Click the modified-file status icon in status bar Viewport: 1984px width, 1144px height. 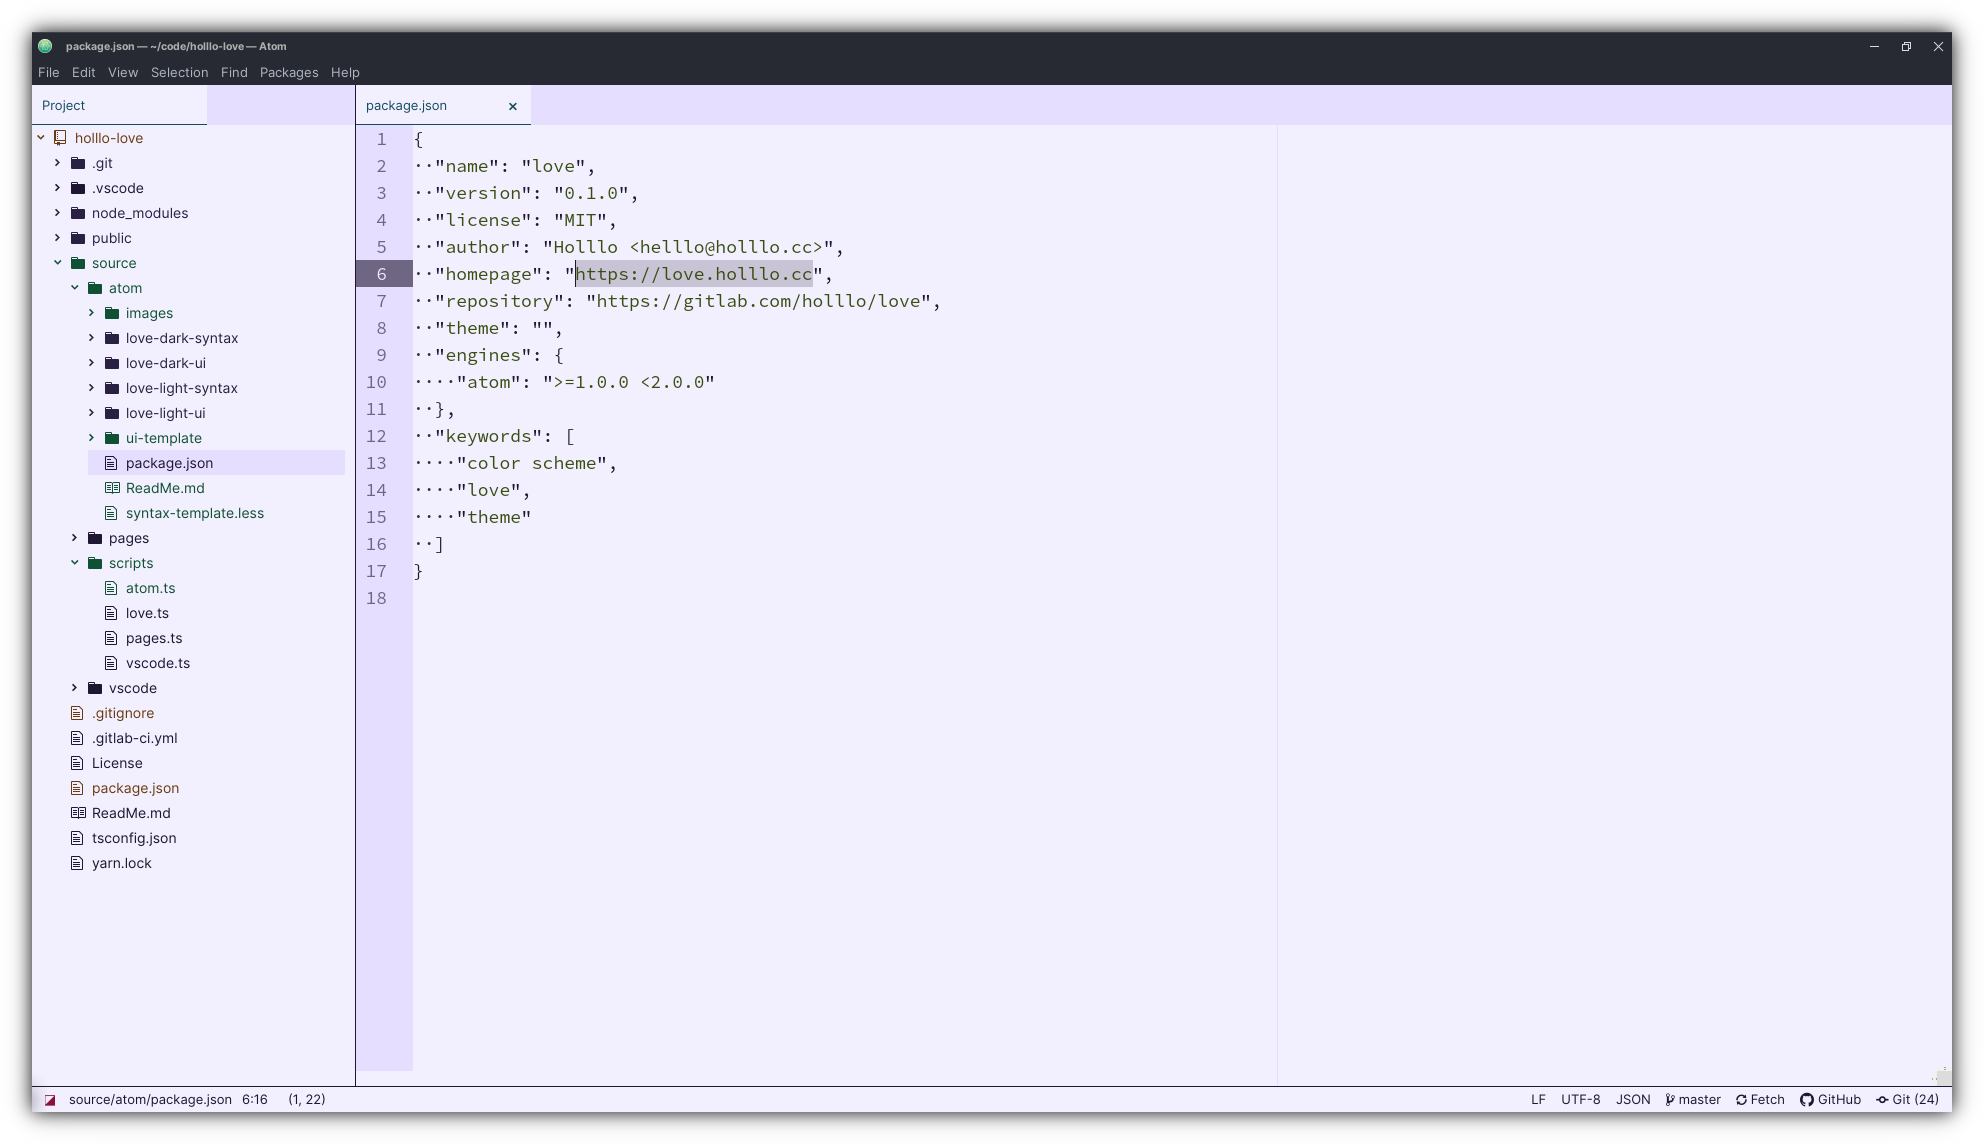[x=50, y=1100]
